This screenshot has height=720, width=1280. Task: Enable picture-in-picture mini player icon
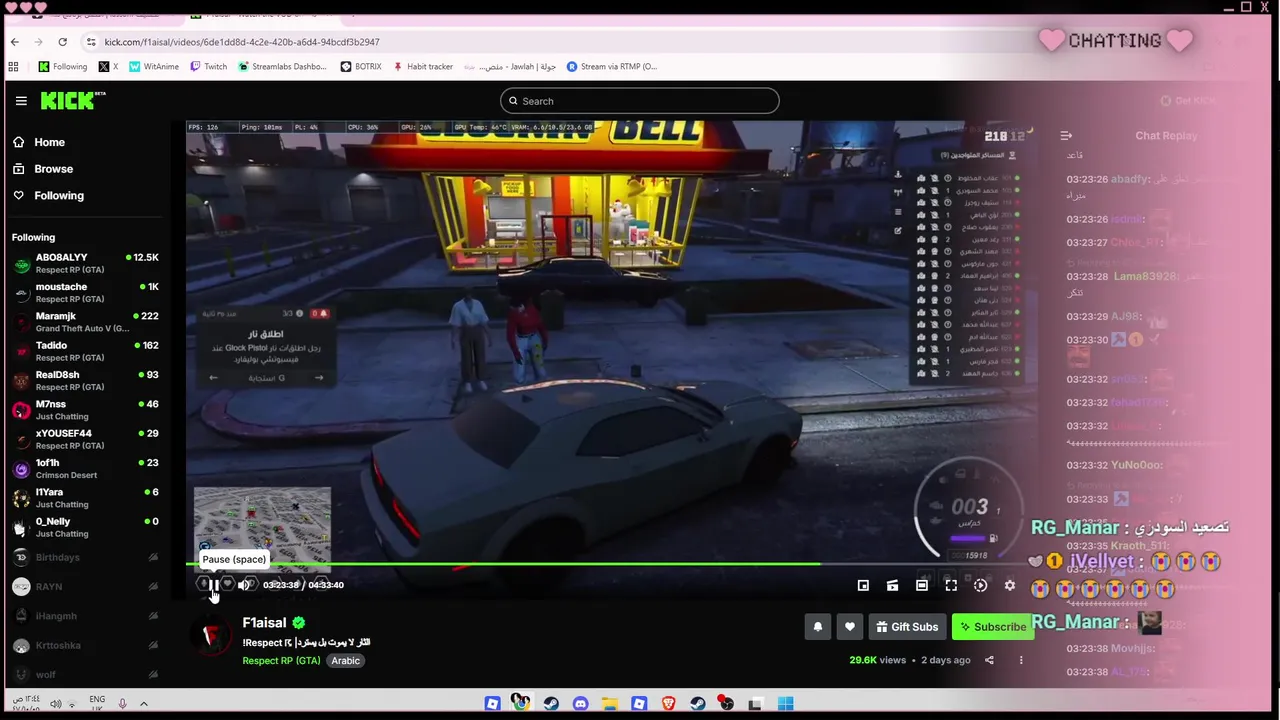pyautogui.click(x=863, y=585)
